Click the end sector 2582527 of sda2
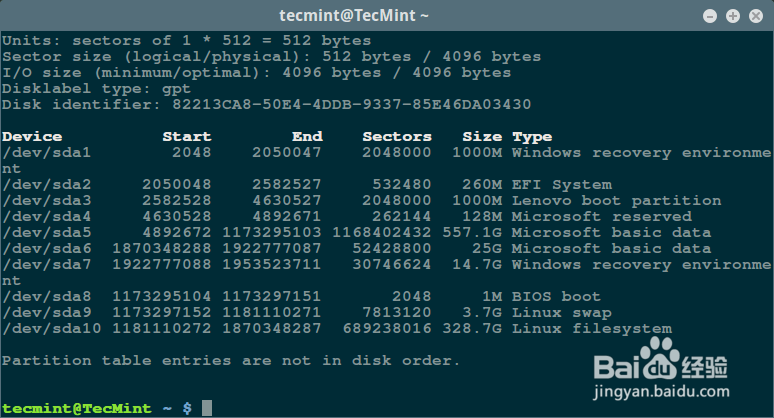The height and width of the screenshot is (418, 774). 287,185
